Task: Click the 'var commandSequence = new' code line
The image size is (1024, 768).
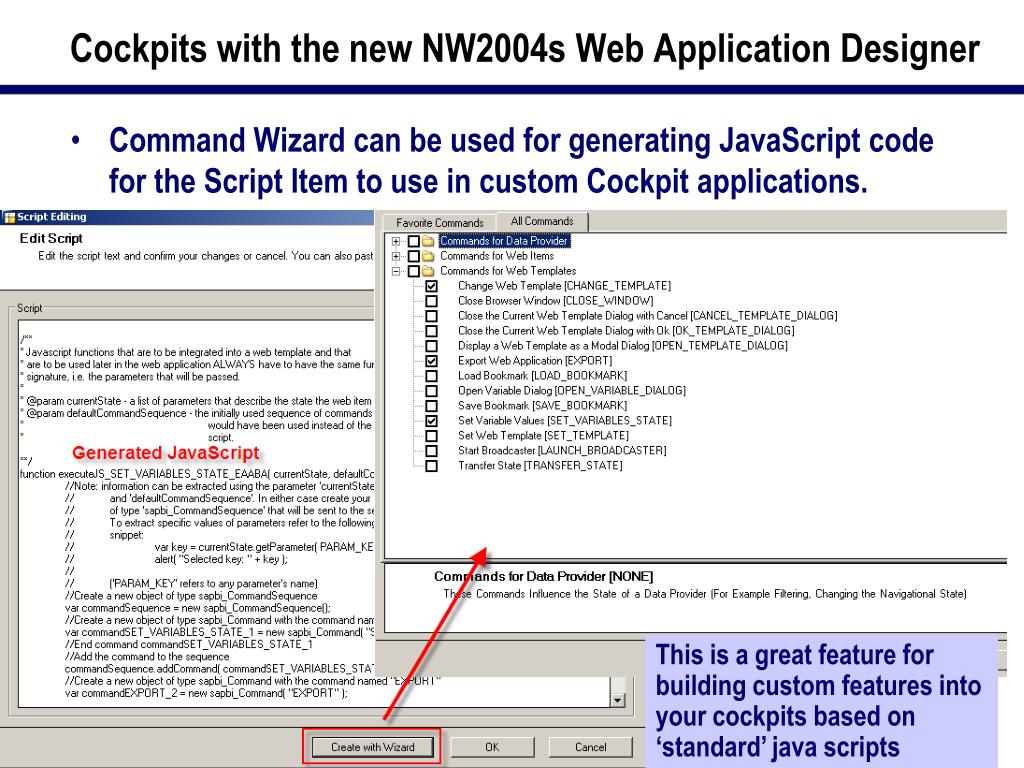Action: 198,608
